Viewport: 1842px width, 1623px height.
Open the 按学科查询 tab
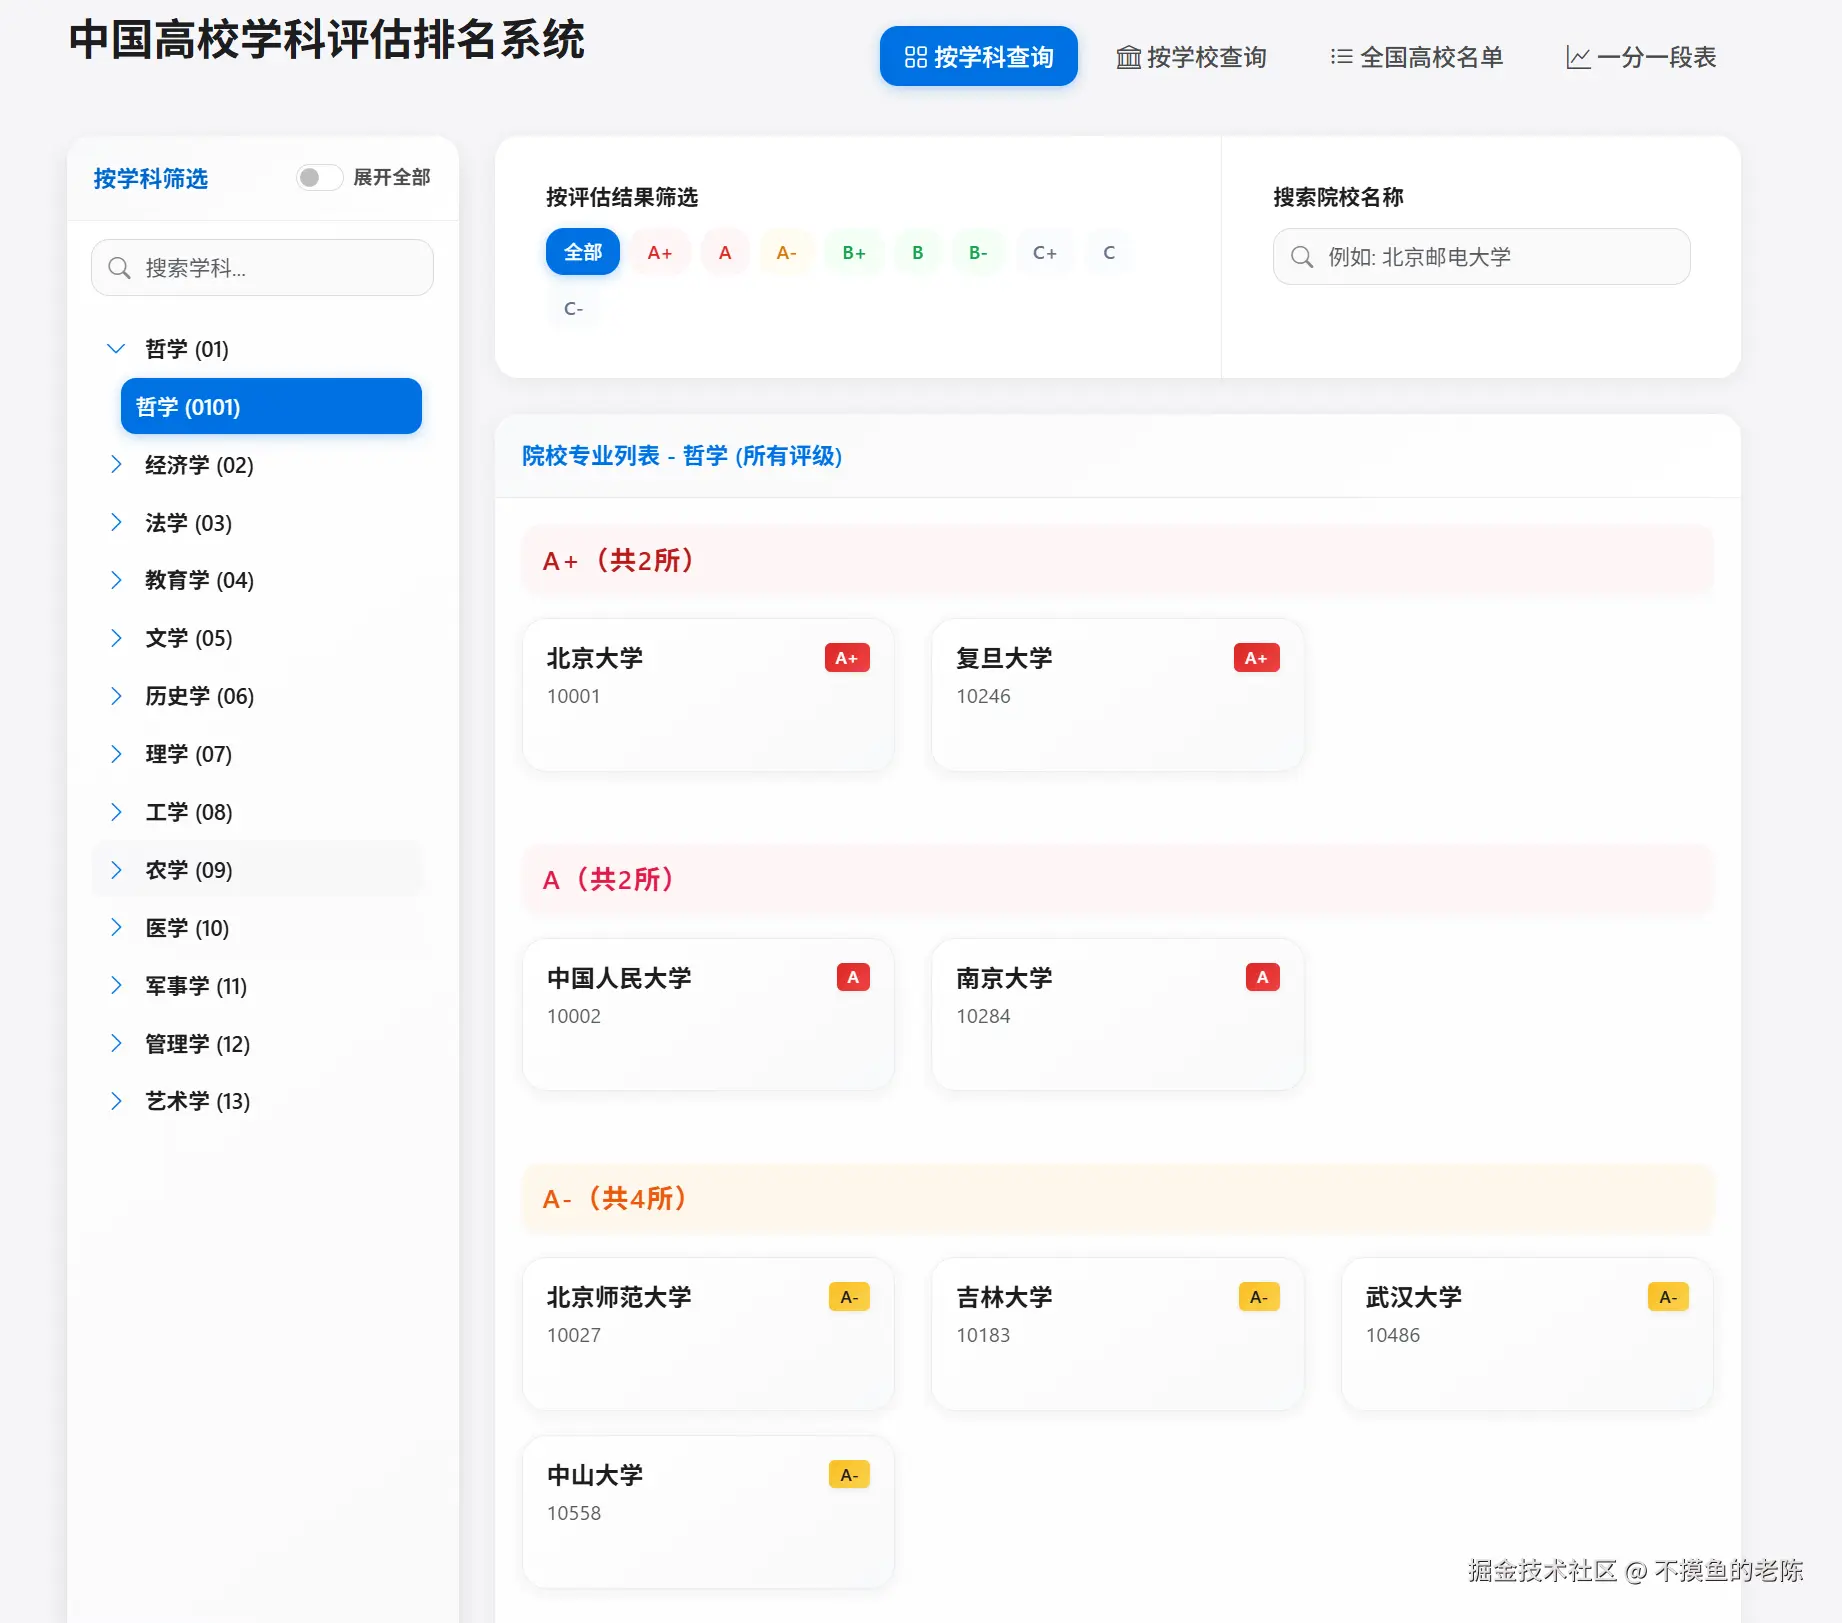978,57
